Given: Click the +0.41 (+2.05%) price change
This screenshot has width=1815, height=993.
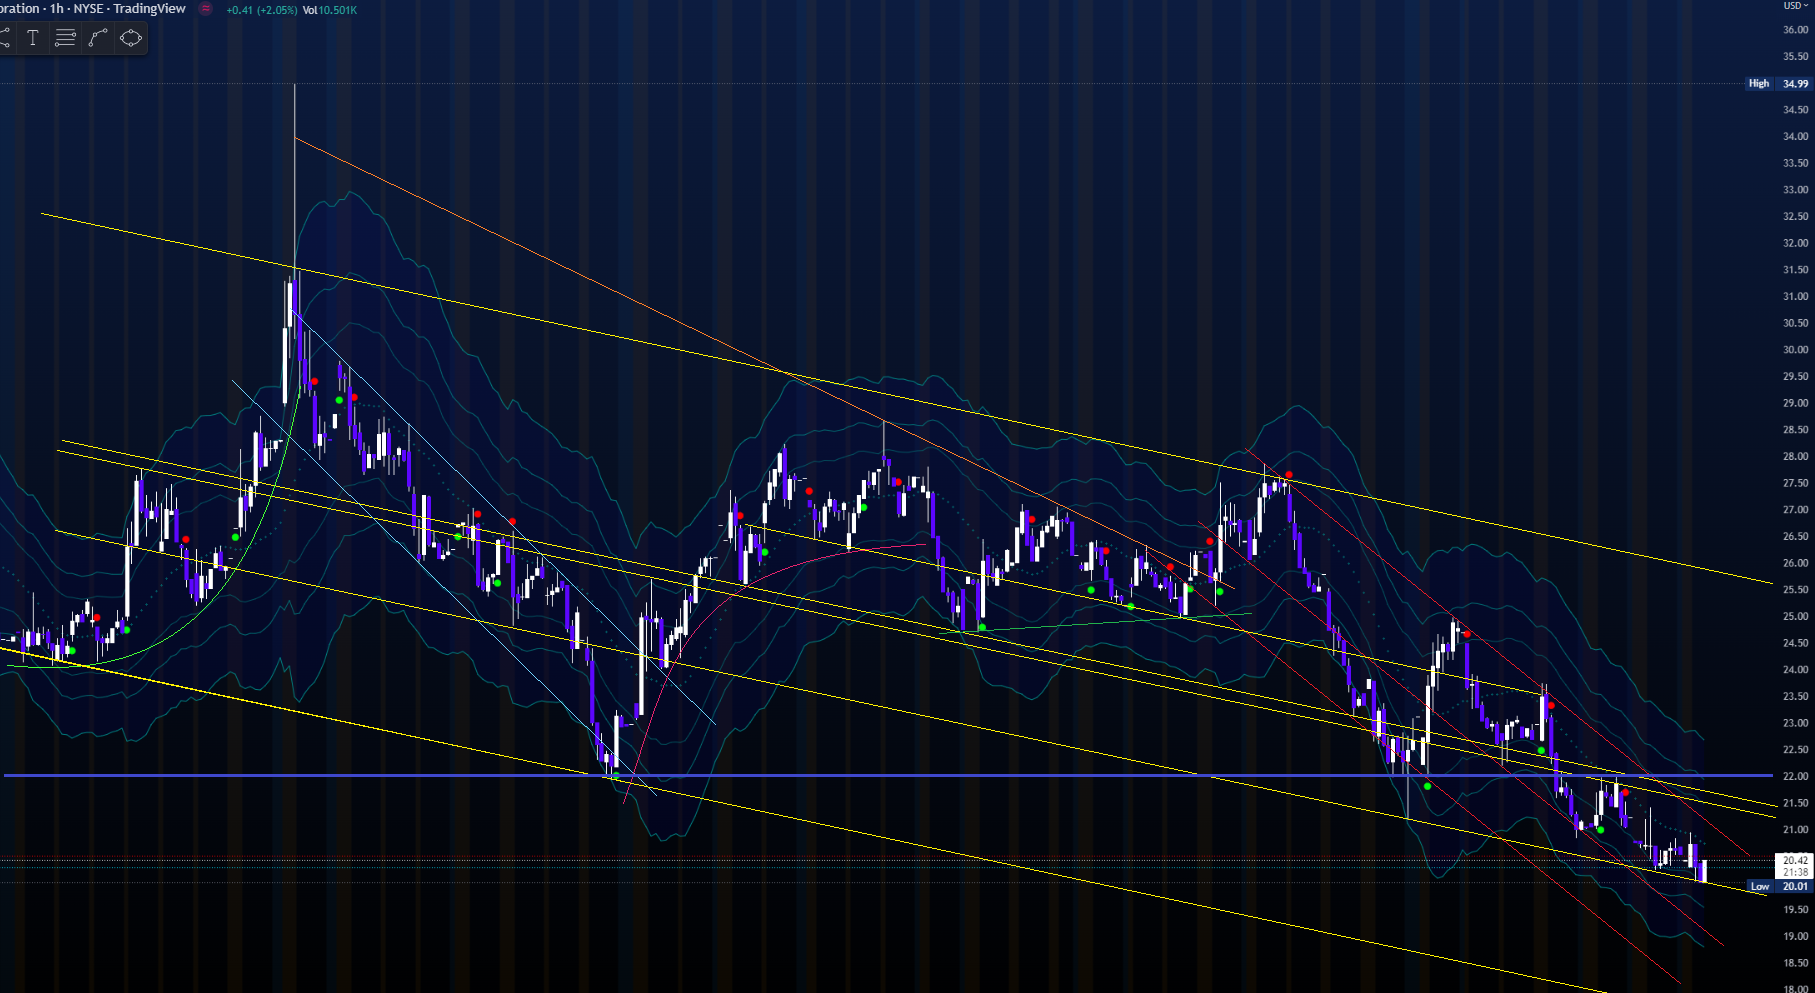Looking at the screenshot, I should (262, 10).
